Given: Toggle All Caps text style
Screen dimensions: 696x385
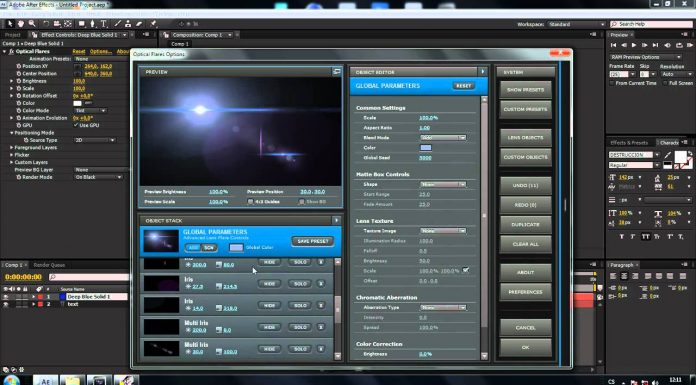Looking at the screenshot, I should [x=645, y=237].
